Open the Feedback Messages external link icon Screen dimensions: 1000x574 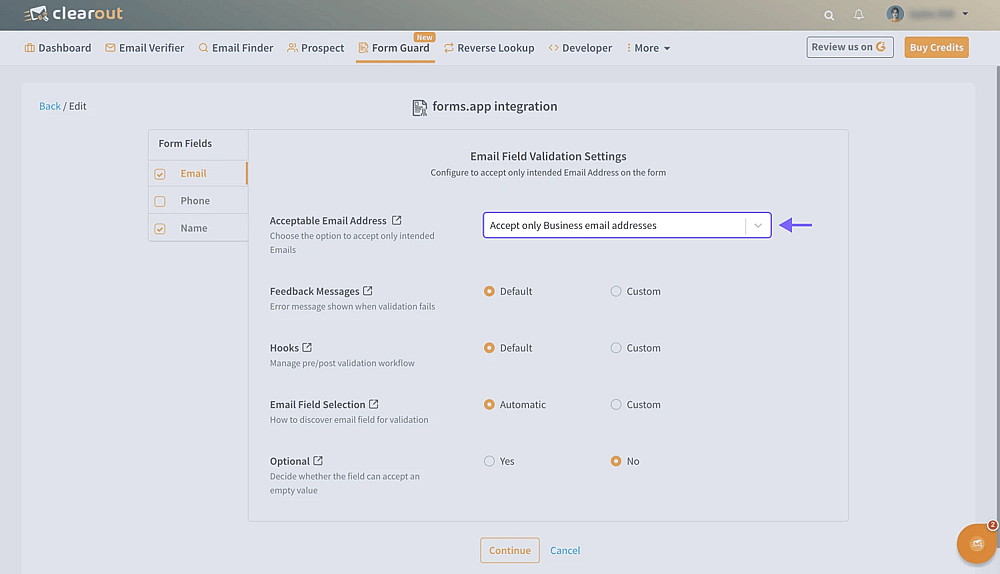367,291
